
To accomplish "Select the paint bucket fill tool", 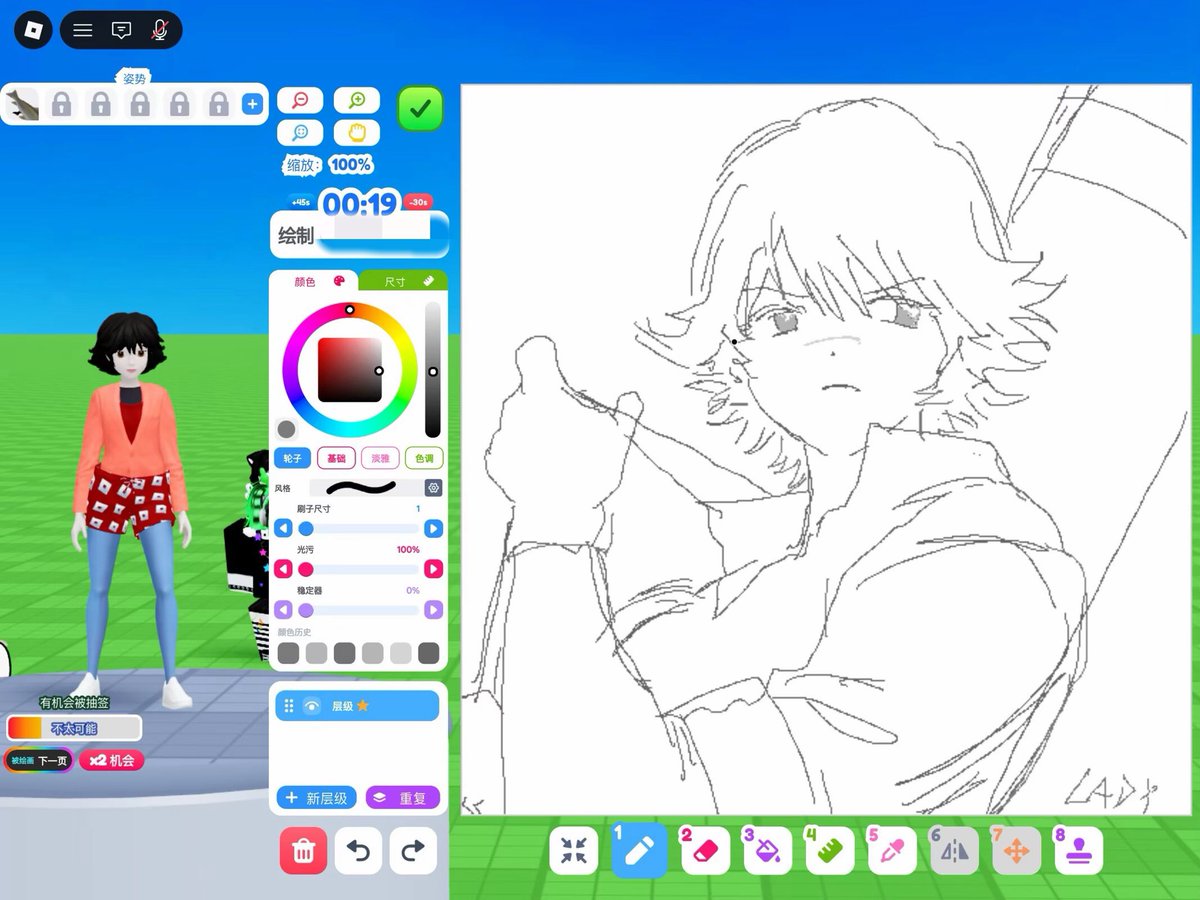I will click(768, 851).
